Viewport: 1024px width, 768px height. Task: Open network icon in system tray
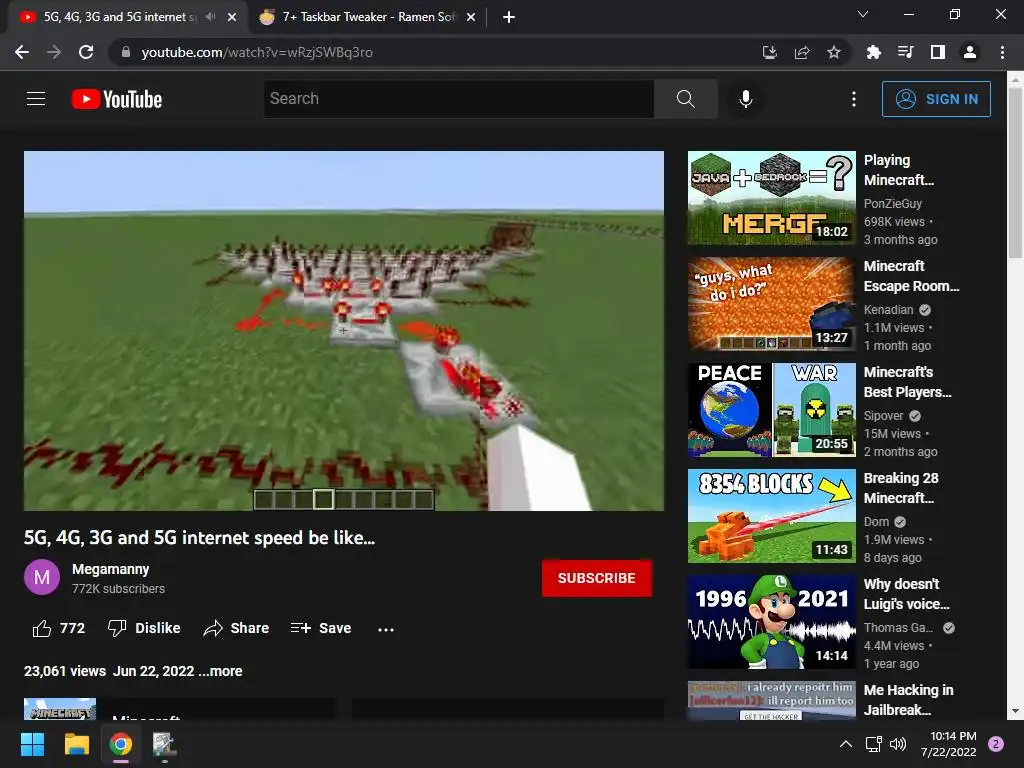tap(873, 744)
